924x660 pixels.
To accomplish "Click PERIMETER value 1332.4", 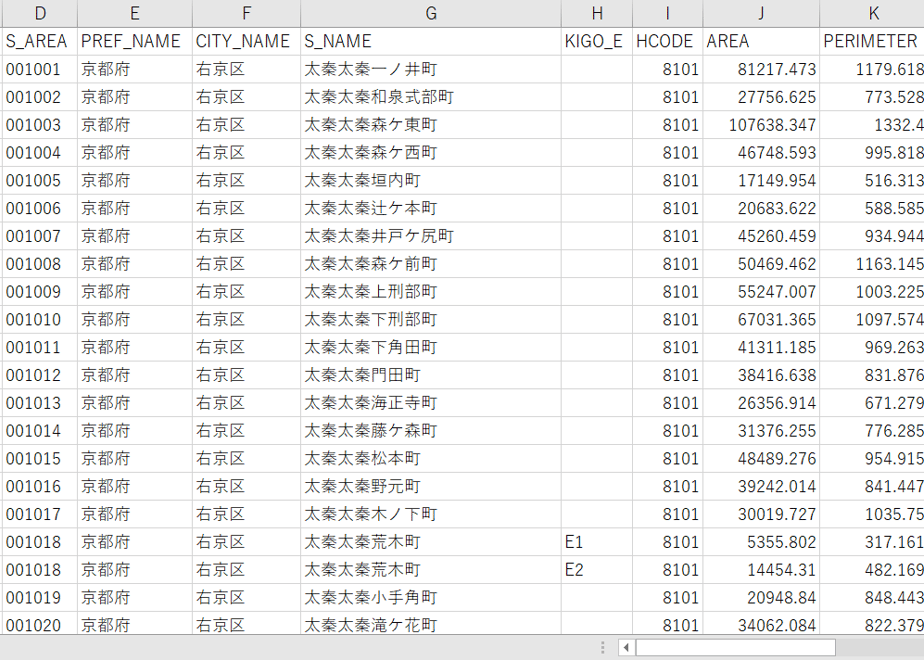I will coord(872,125).
